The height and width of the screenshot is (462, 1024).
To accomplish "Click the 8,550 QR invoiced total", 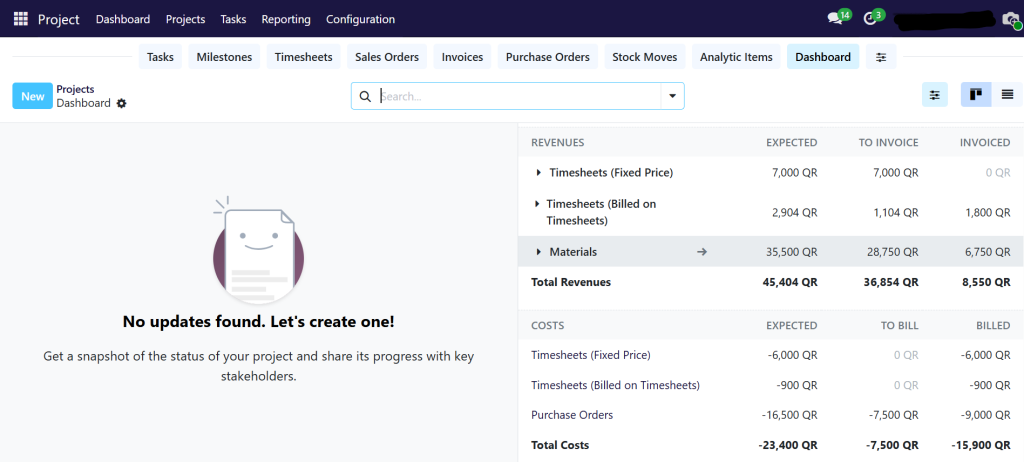I will pyautogui.click(x=987, y=282).
